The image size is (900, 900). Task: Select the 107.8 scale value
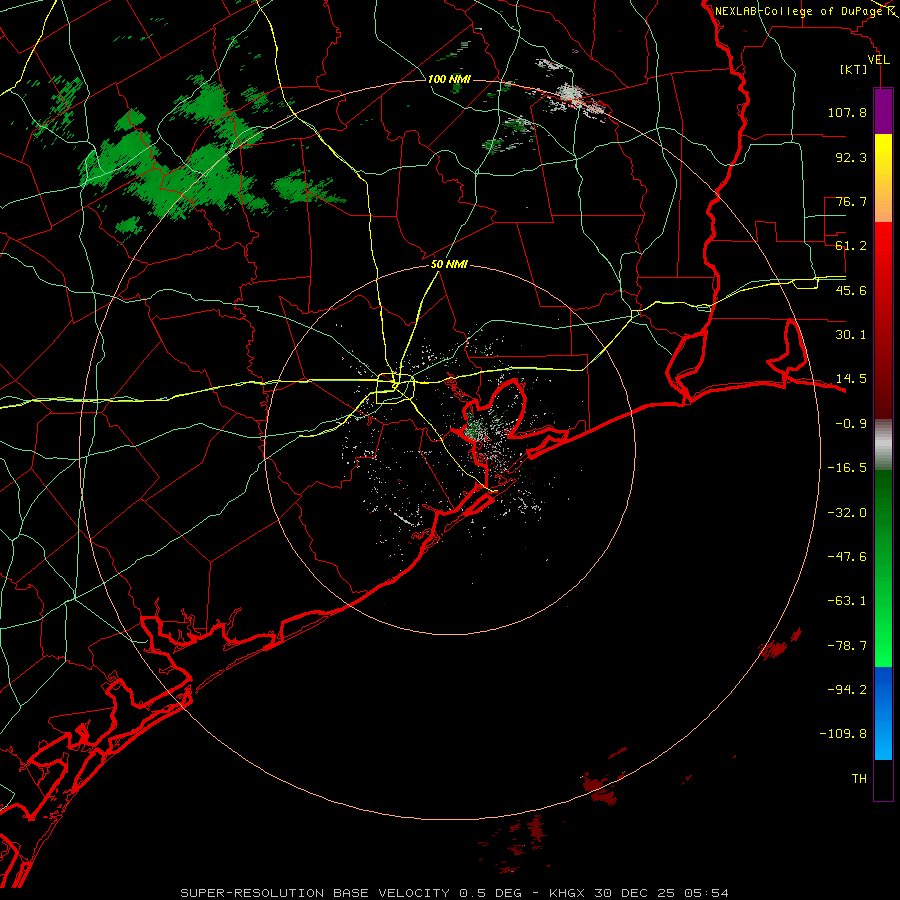click(847, 112)
